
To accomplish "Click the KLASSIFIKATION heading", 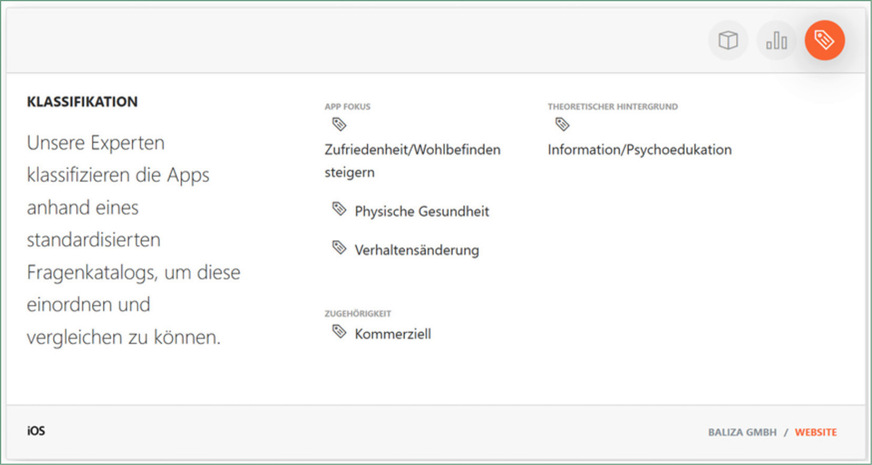I will click(82, 102).
